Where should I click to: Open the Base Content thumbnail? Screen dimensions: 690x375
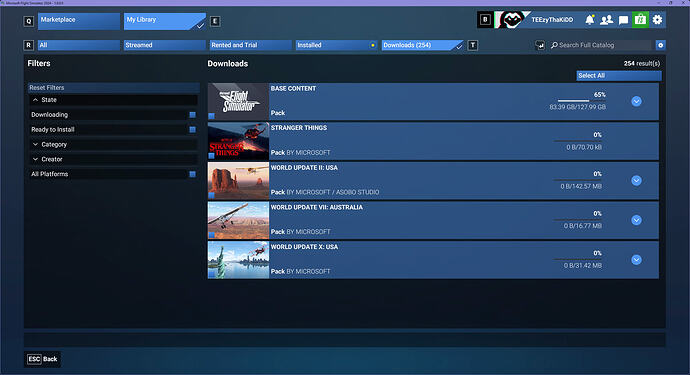[x=238, y=101]
